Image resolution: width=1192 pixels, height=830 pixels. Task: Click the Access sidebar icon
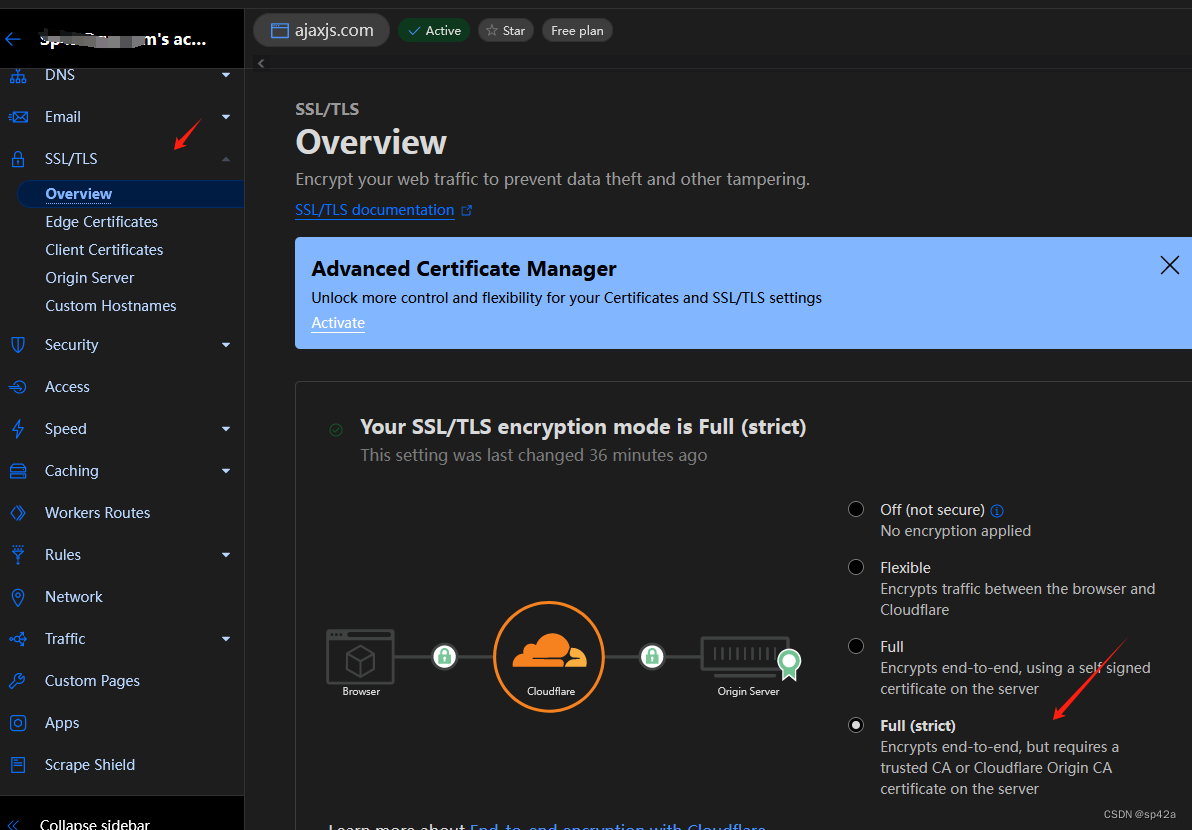tap(17, 387)
